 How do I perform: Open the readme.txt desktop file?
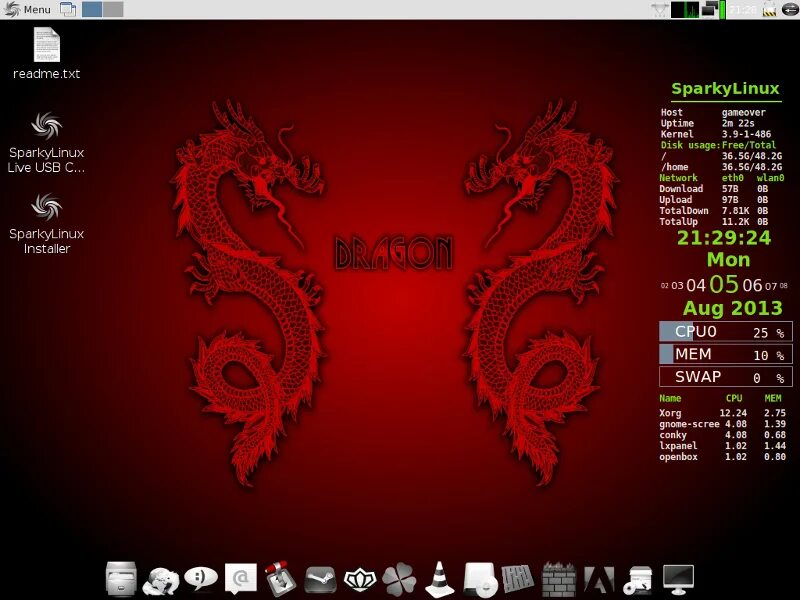pyautogui.click(x=46, y=54)
